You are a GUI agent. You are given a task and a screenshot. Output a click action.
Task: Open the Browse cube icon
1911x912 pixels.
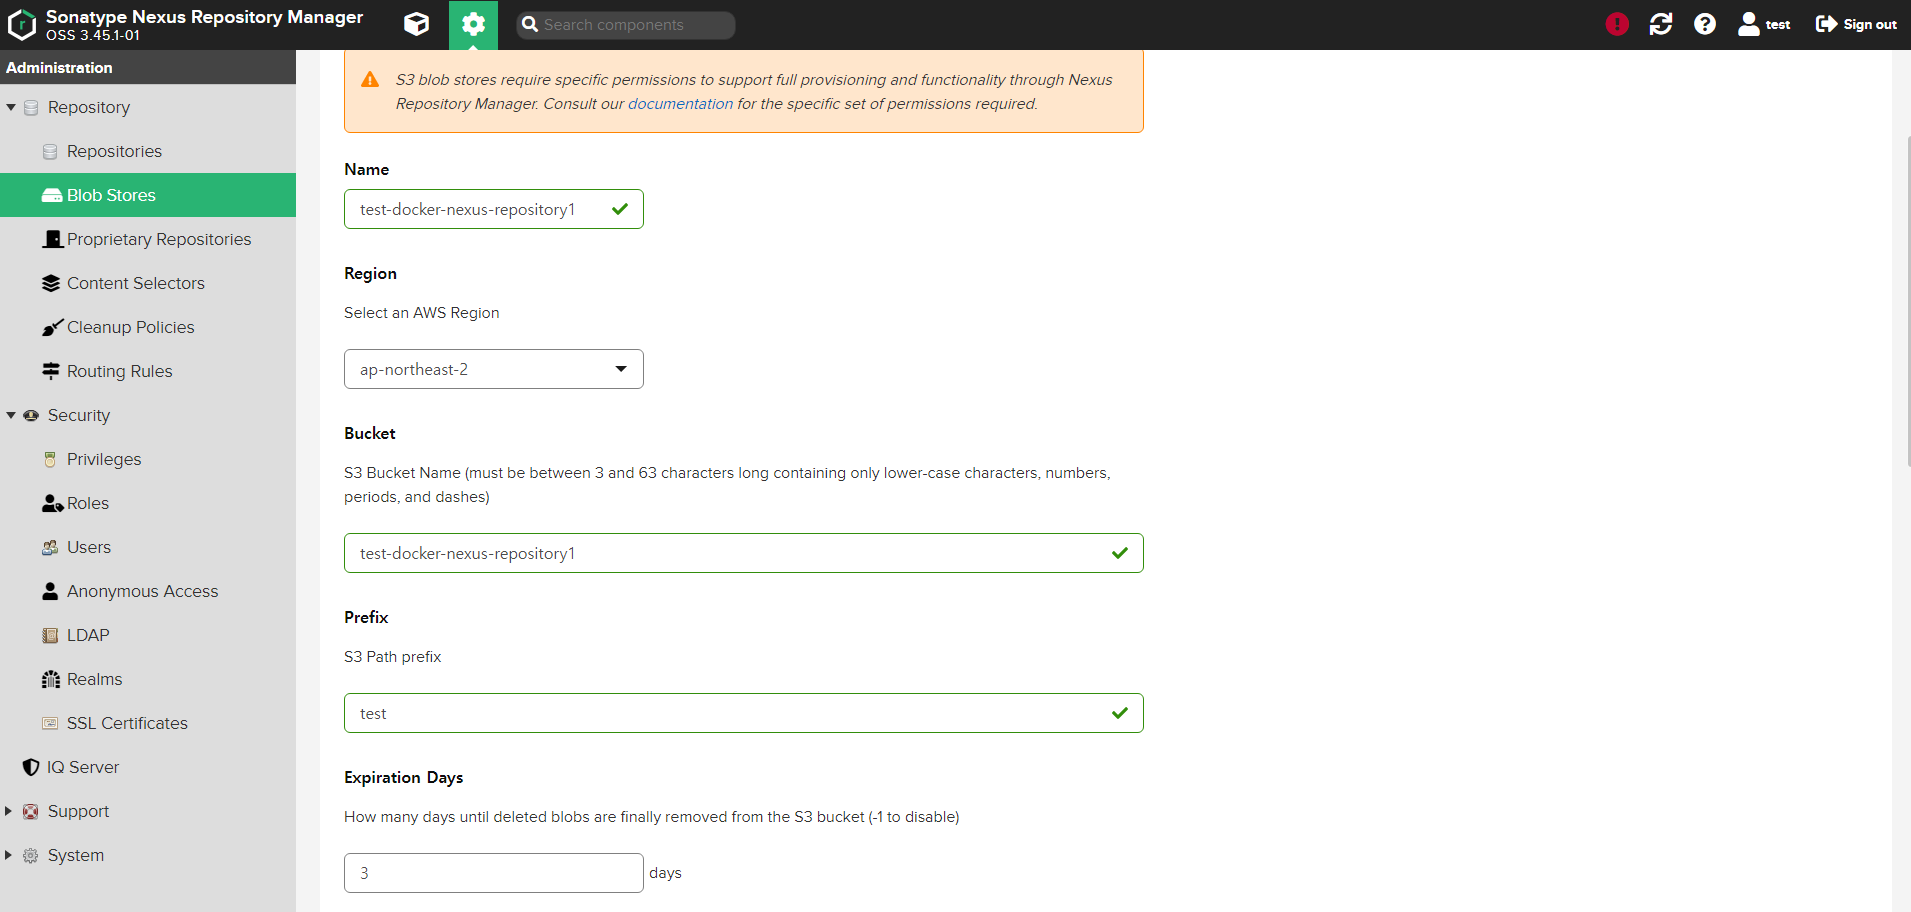point(417,25)
